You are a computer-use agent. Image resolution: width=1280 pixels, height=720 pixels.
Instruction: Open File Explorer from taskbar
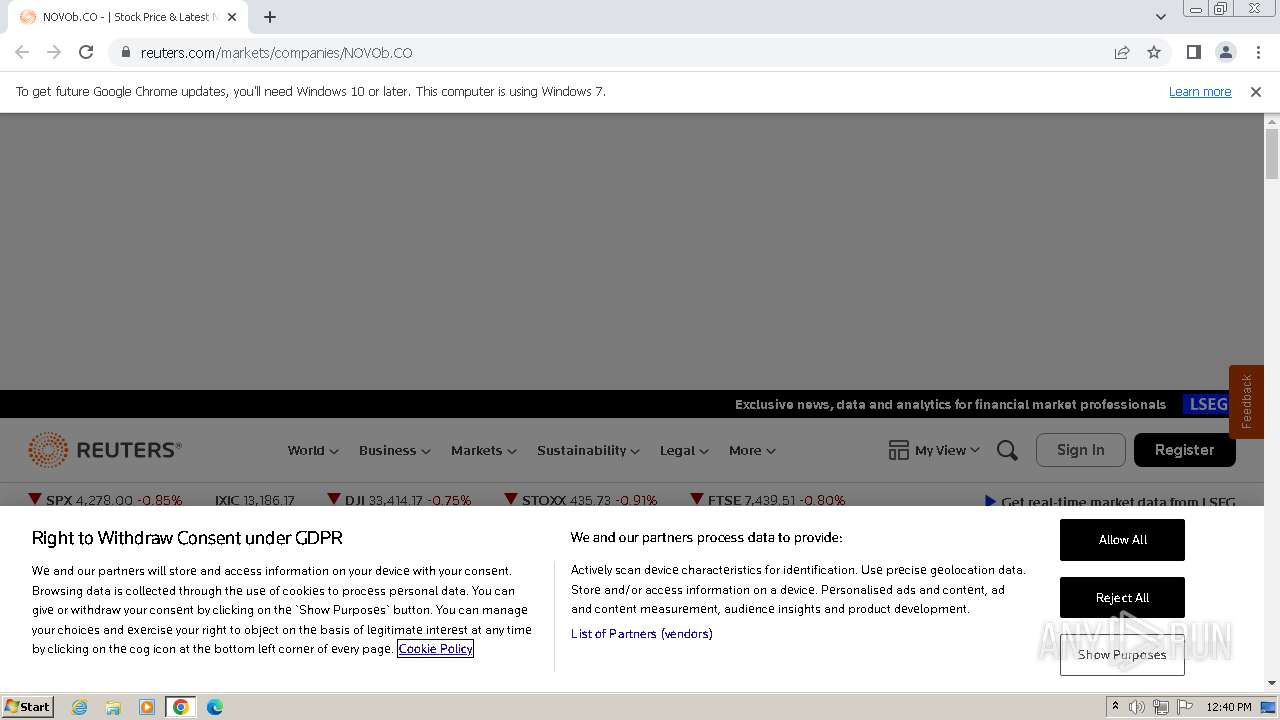[x=113, y=707]
